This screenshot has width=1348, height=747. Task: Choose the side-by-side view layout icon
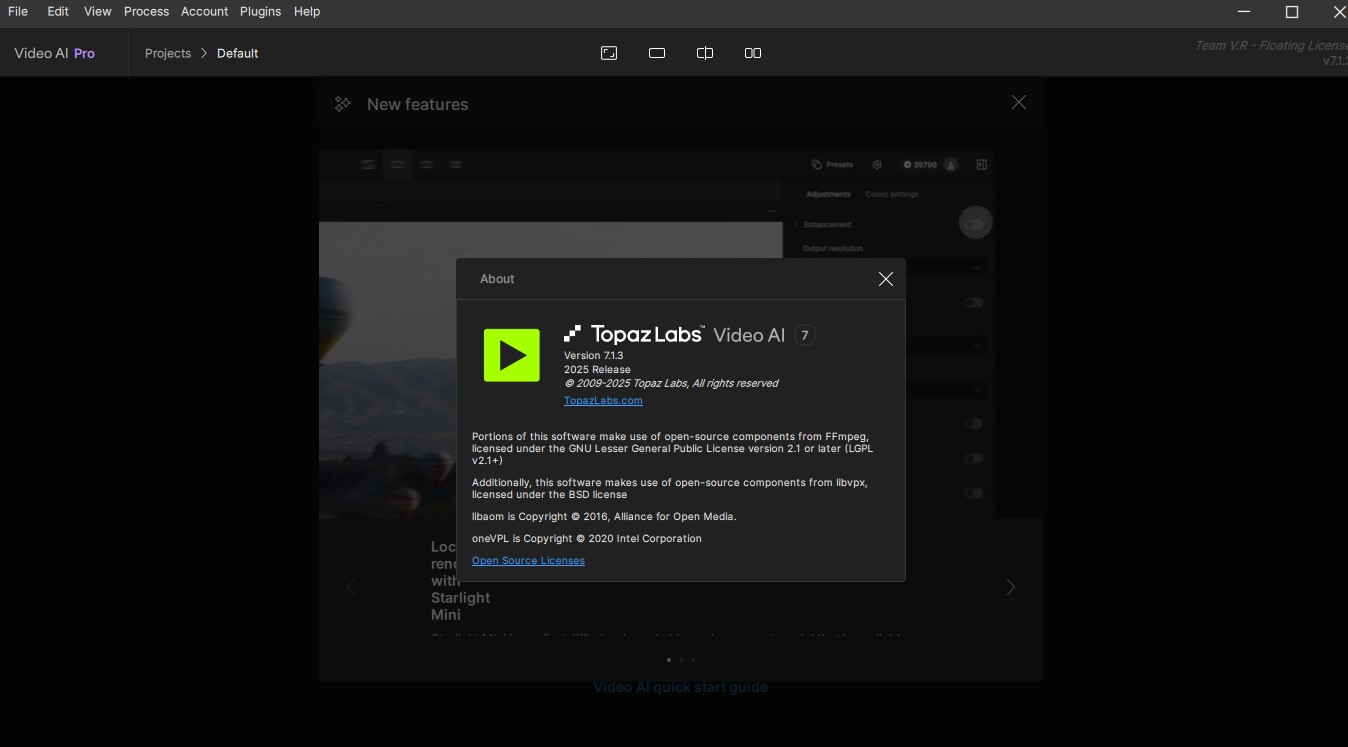click(753, 53)
